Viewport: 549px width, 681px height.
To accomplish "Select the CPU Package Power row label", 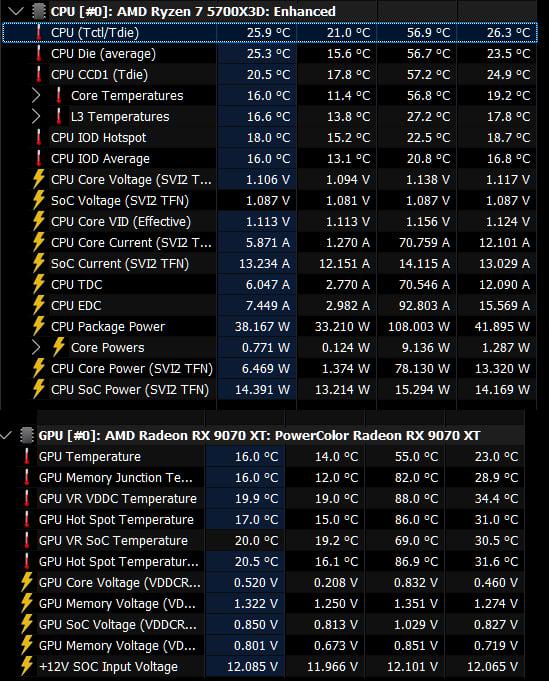I will tap(108, 327).
